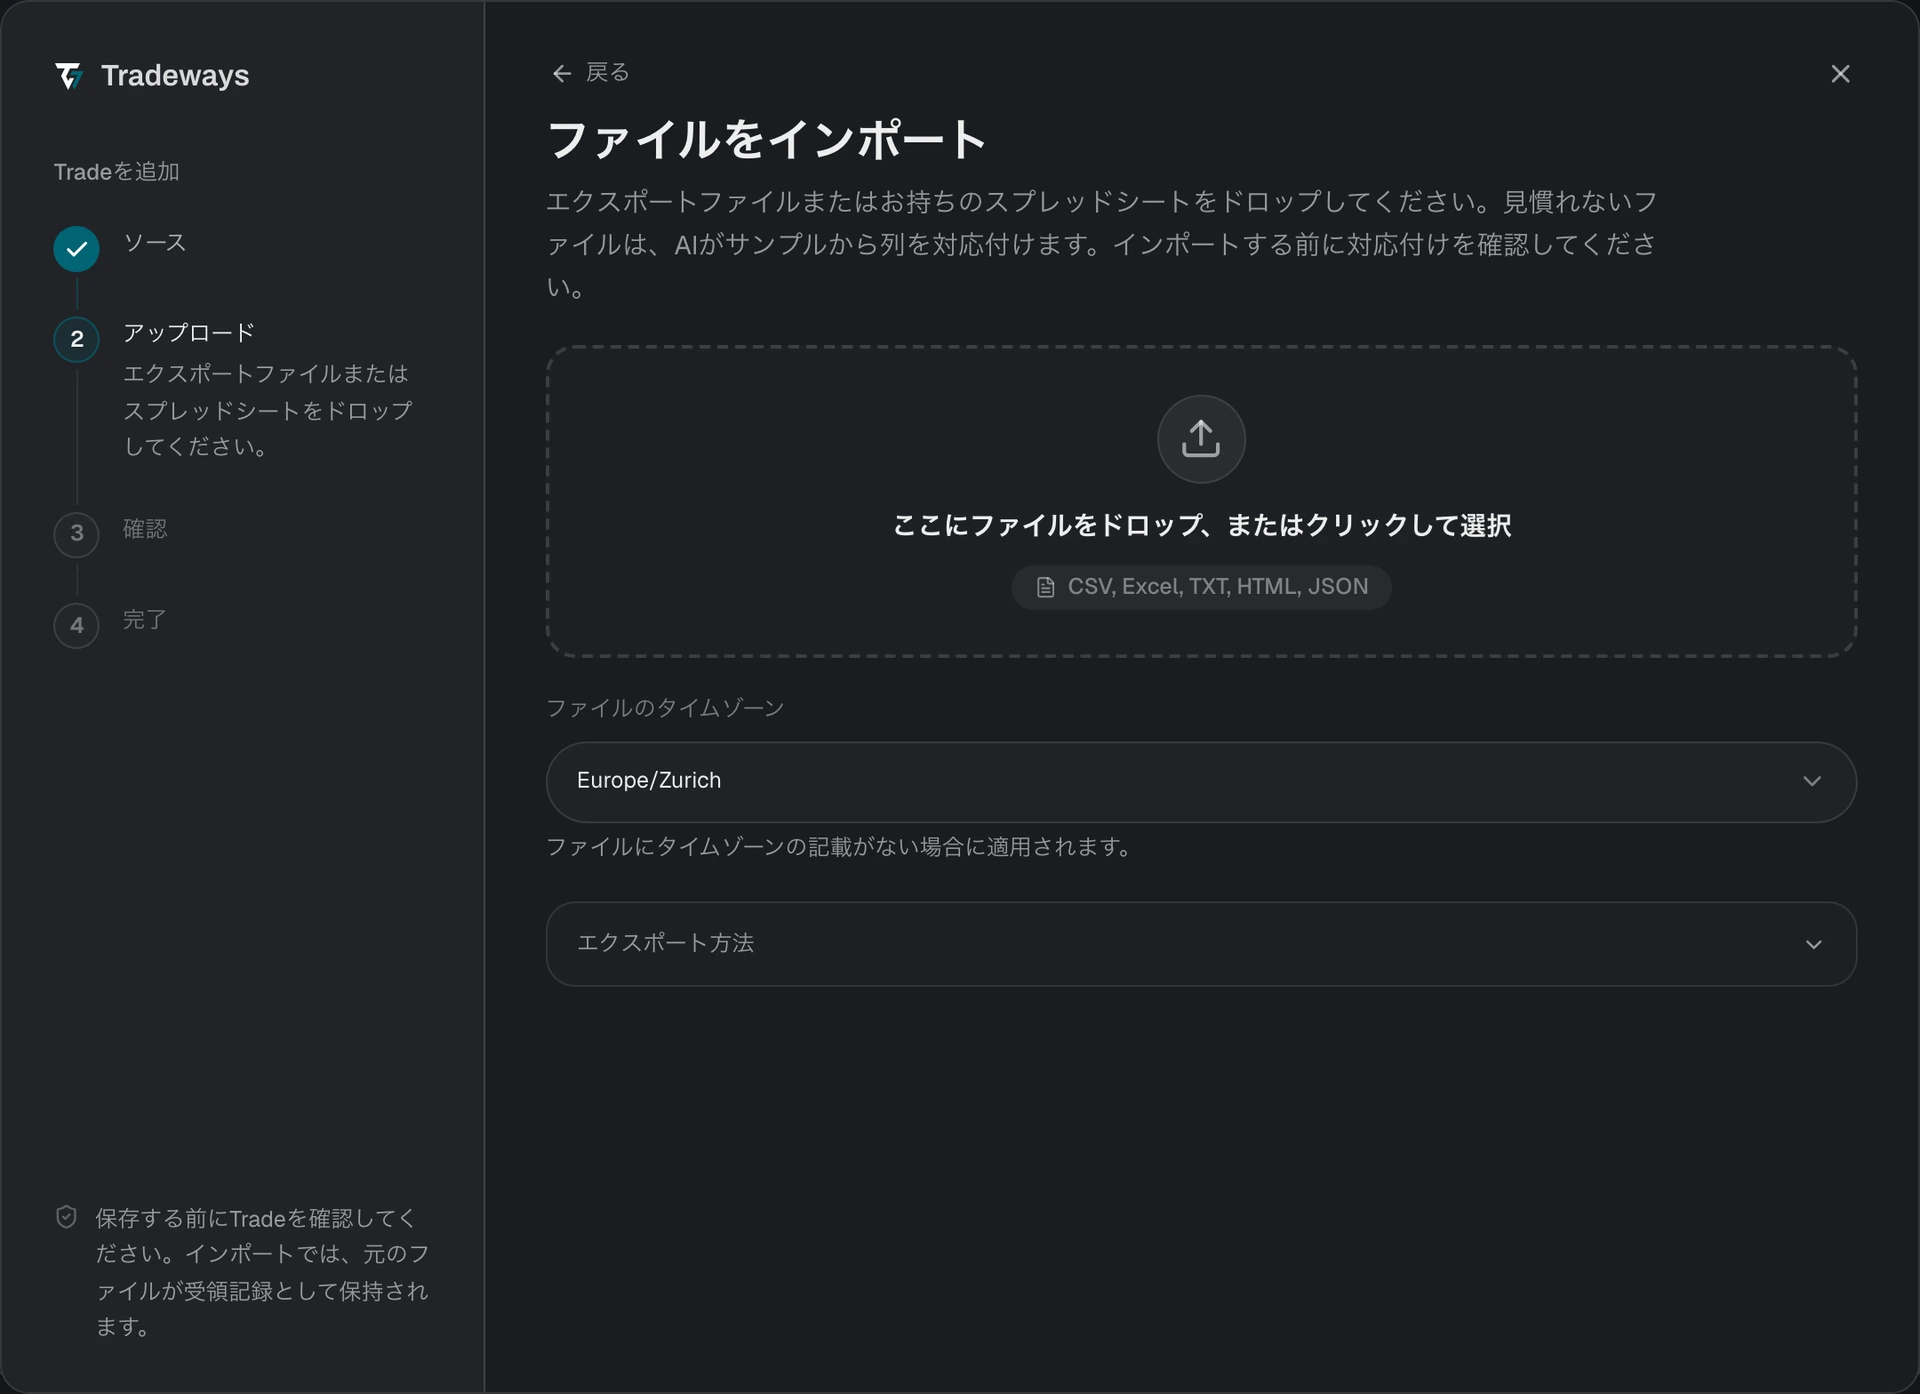Screen dimensions: 1920x1394
Task: Click the timezone helper text below dropdown
Action: click(838, 847)
